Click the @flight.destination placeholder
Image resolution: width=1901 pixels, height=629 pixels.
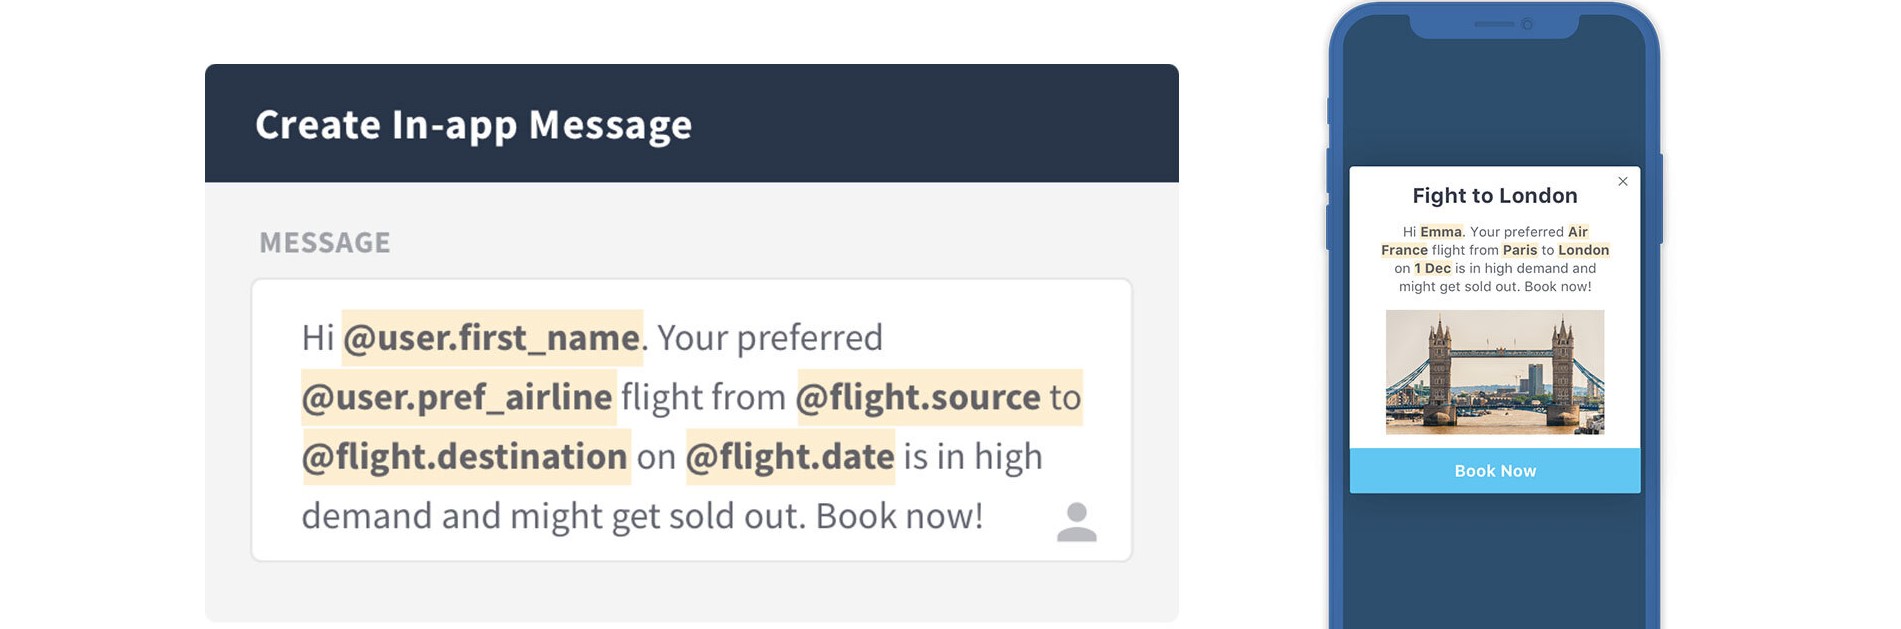pyautogui.click(x=465, y=457)
